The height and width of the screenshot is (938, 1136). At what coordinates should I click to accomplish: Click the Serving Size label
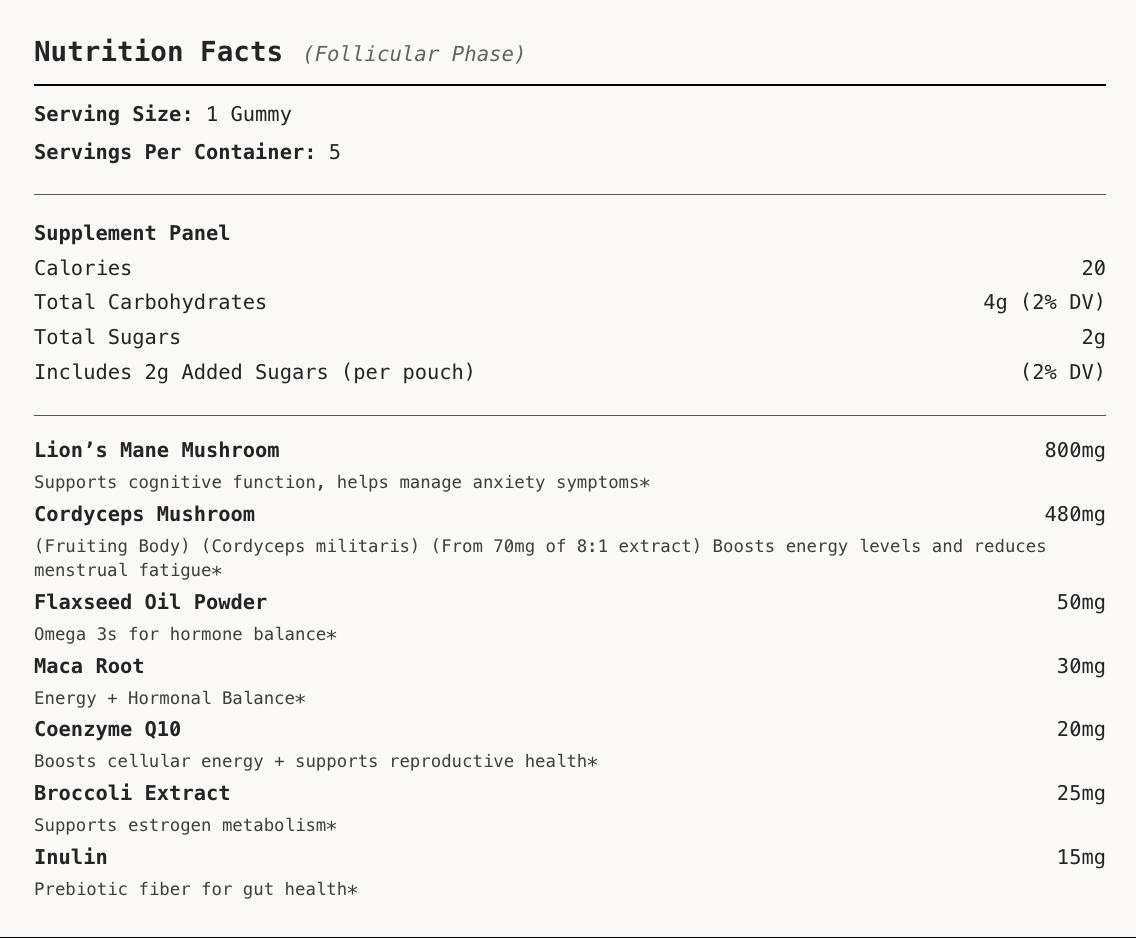(113, 114)
